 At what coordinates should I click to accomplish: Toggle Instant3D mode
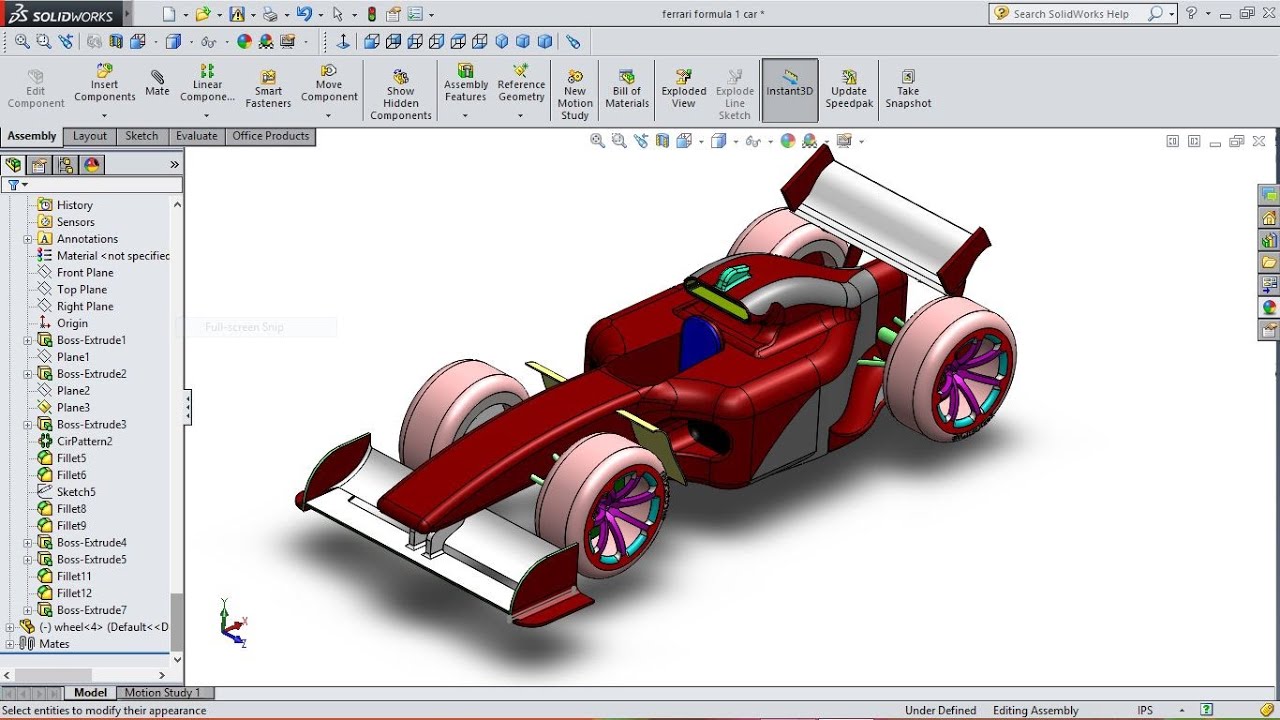(790, 90)
